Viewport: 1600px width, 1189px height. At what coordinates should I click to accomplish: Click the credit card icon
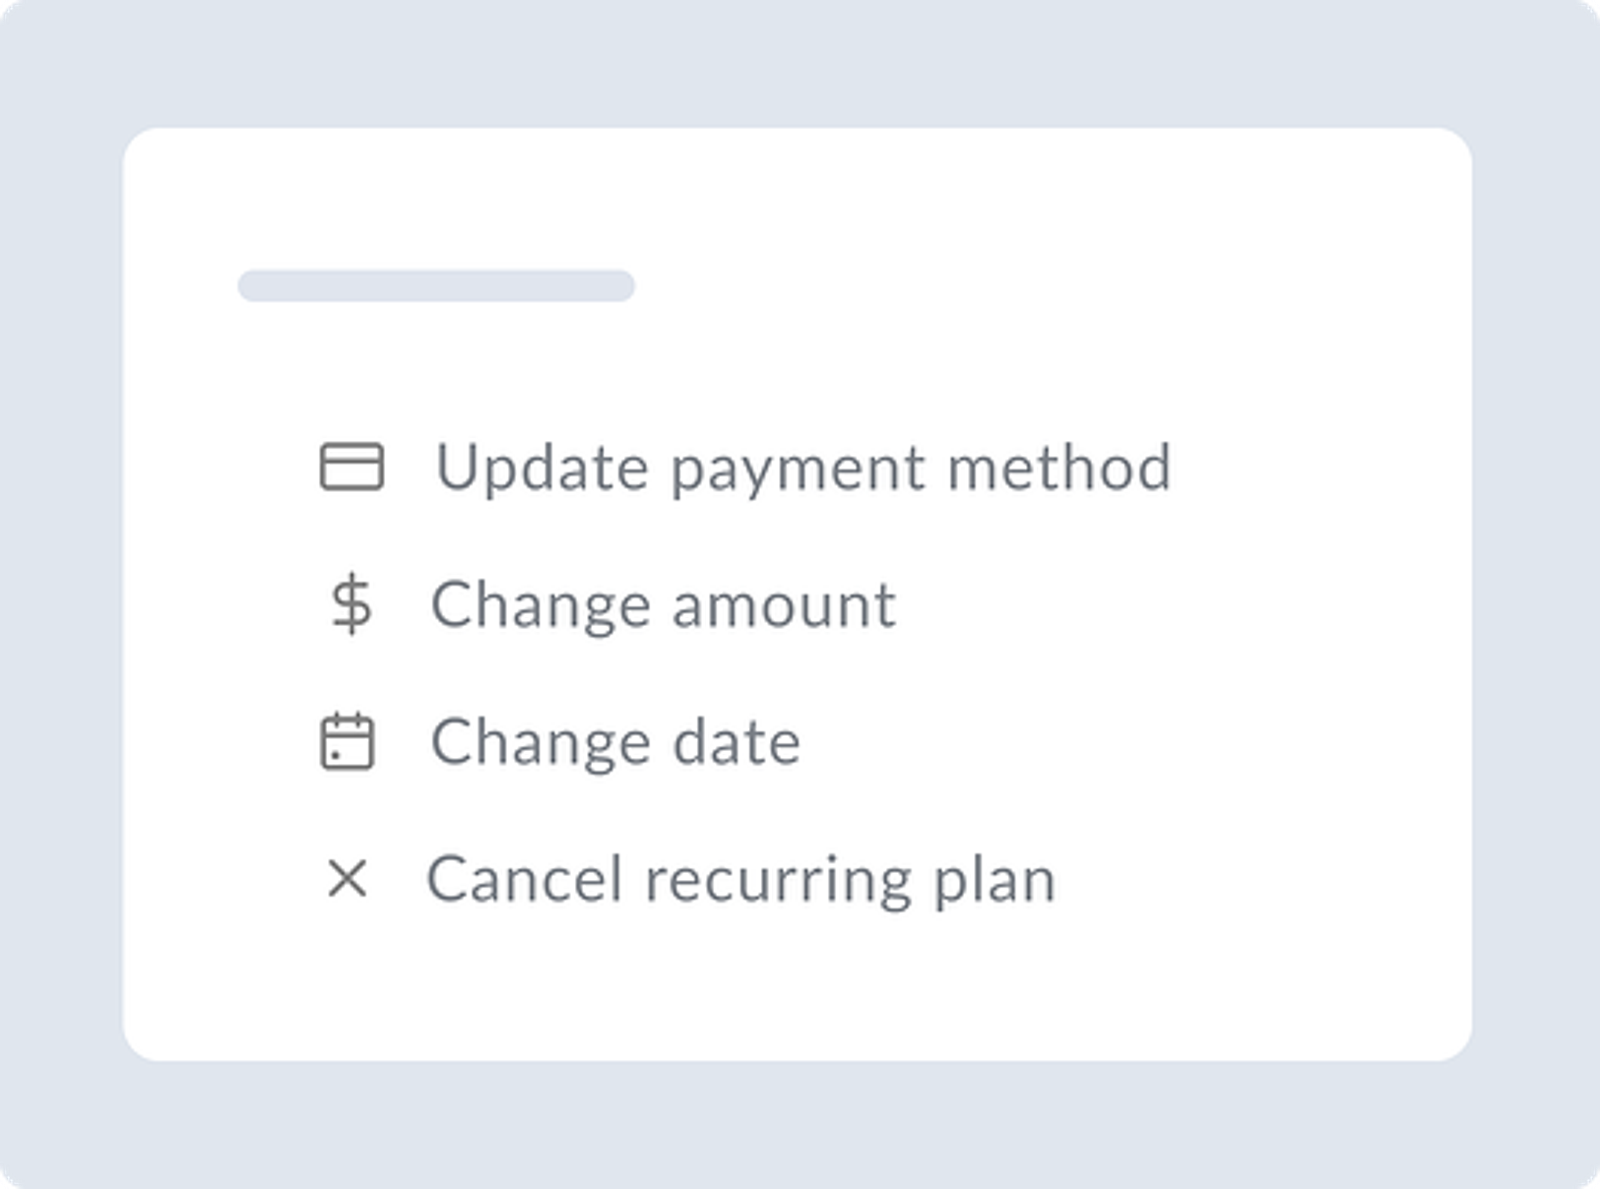pos(351,467)
